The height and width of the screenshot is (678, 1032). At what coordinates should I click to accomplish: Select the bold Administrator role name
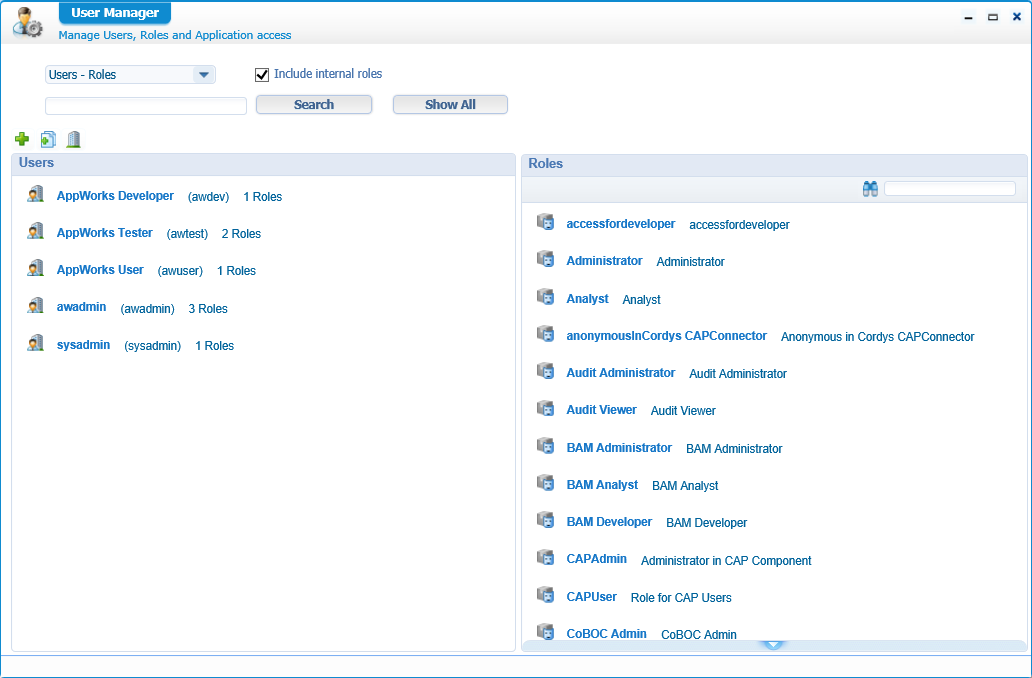[x=604, y=261]
